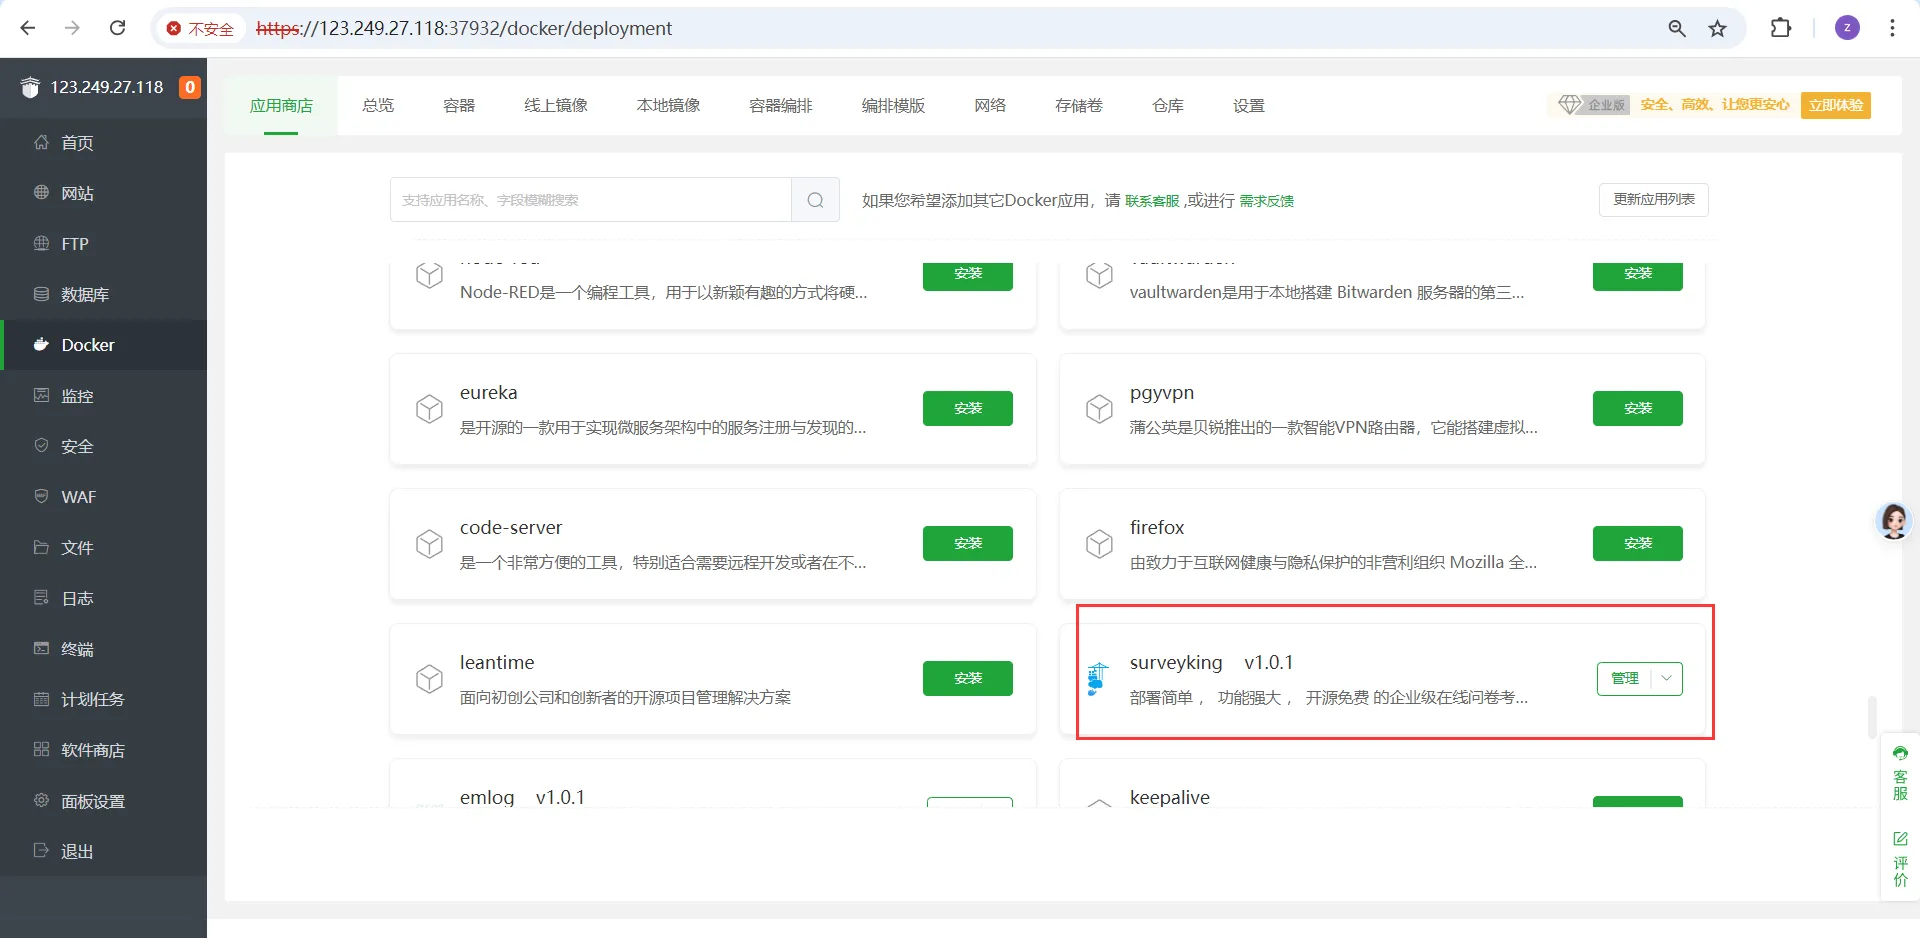This screenshot has height=938, width=1920.
Task: Click the 客服 headset icon
Action: (x=1900, y=753)
